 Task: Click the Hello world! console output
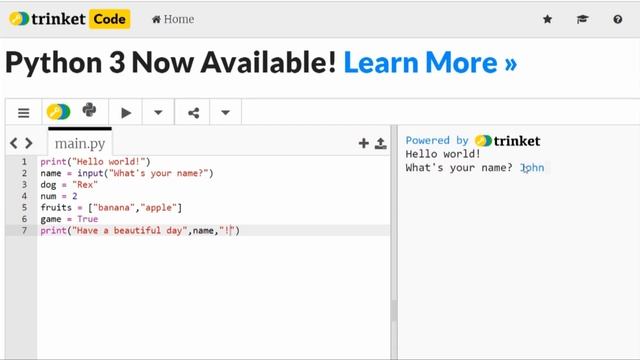tap(443, 154)
